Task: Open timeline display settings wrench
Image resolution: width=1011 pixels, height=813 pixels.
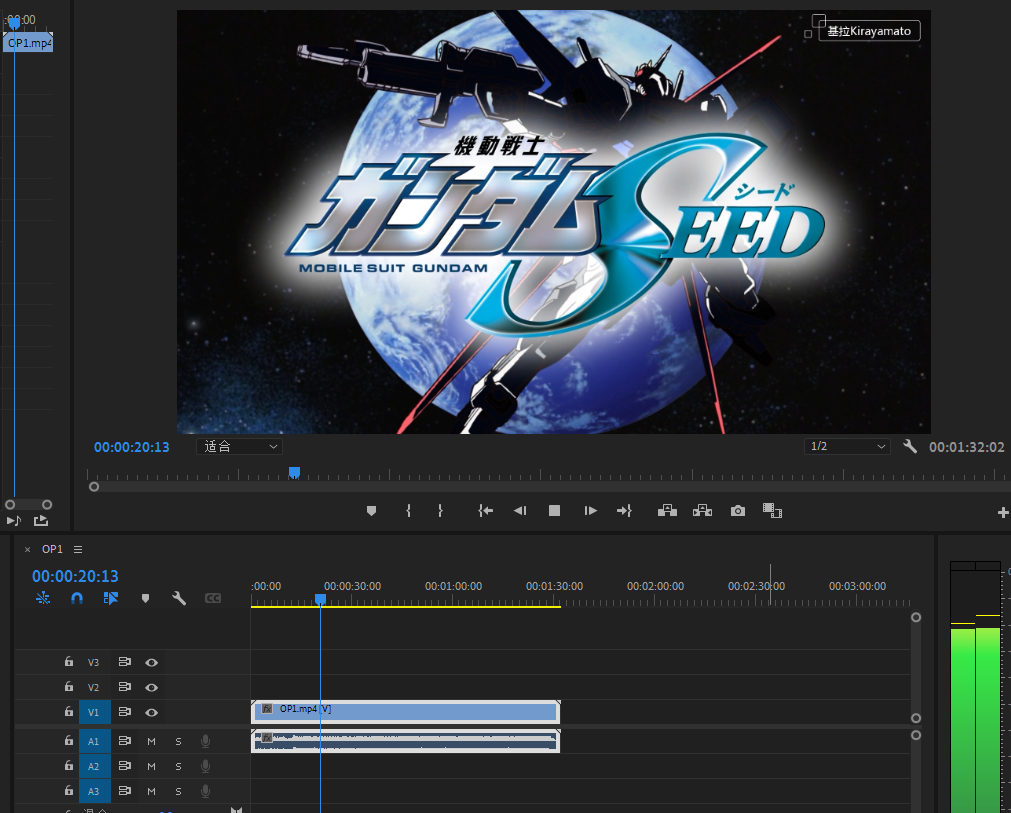Action: (179, 598)
